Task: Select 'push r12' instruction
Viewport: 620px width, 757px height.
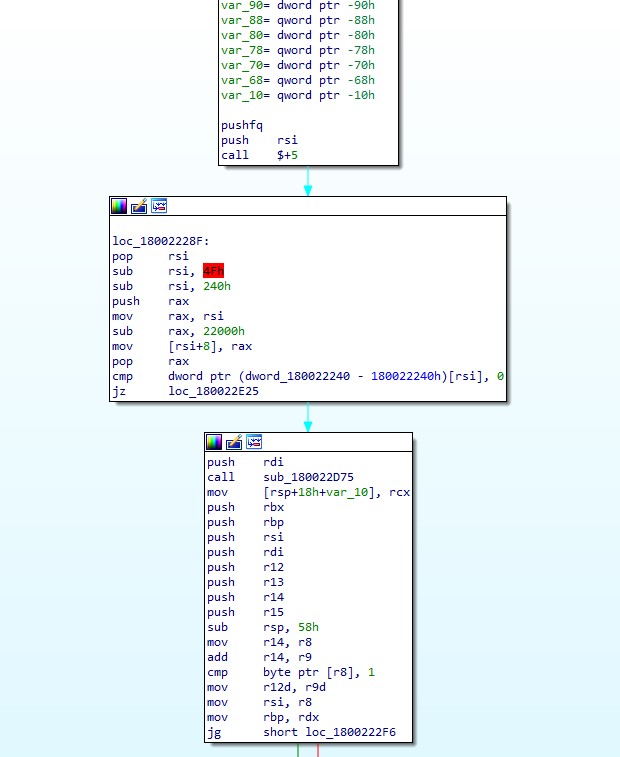Action: (x=246, y=567)
